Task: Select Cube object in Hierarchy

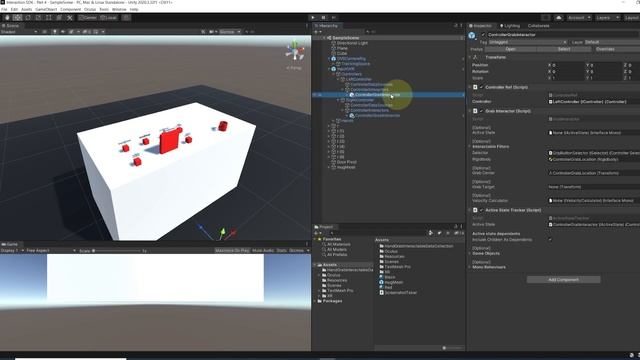Action: [x=342, y=53]
